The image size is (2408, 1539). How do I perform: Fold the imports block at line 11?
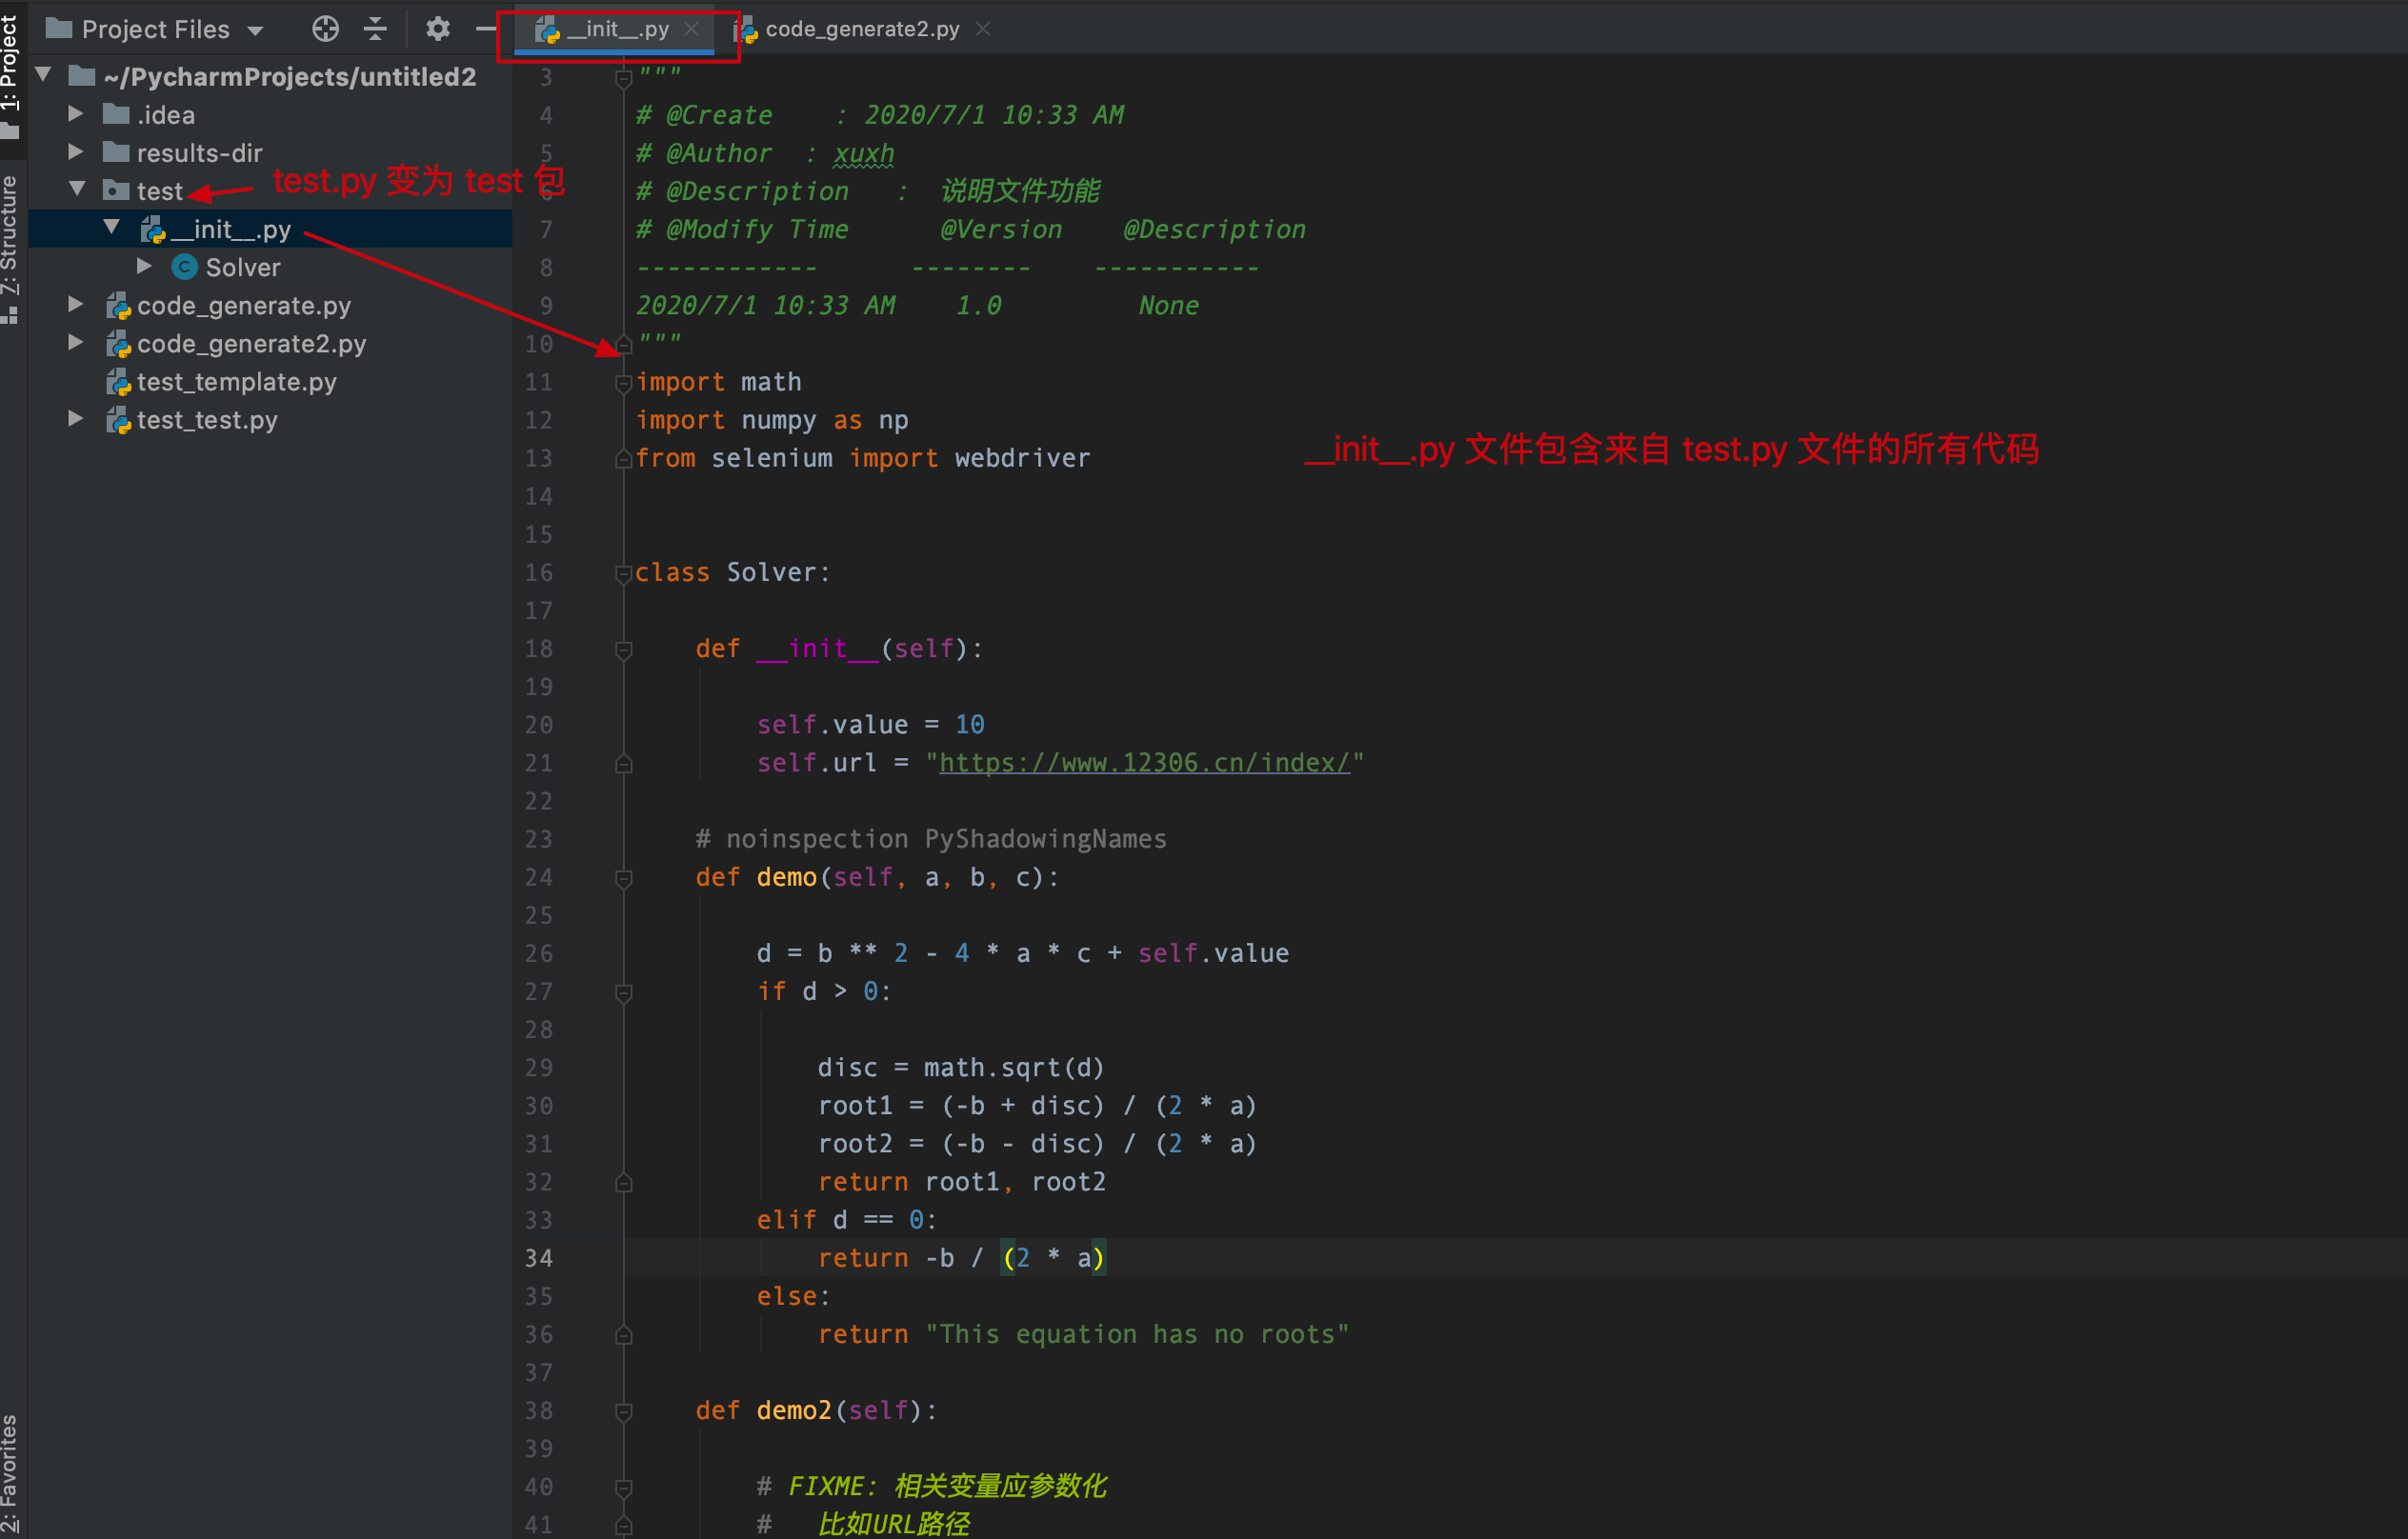click(x=623, y=382)
